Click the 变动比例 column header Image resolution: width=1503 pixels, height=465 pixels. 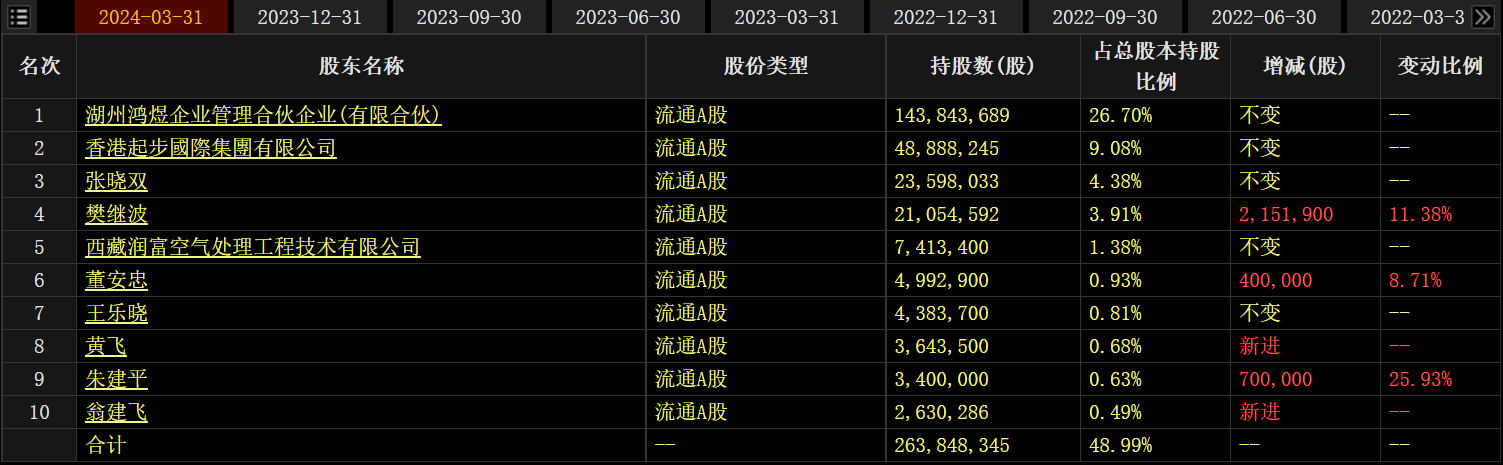pos(1440,66)
